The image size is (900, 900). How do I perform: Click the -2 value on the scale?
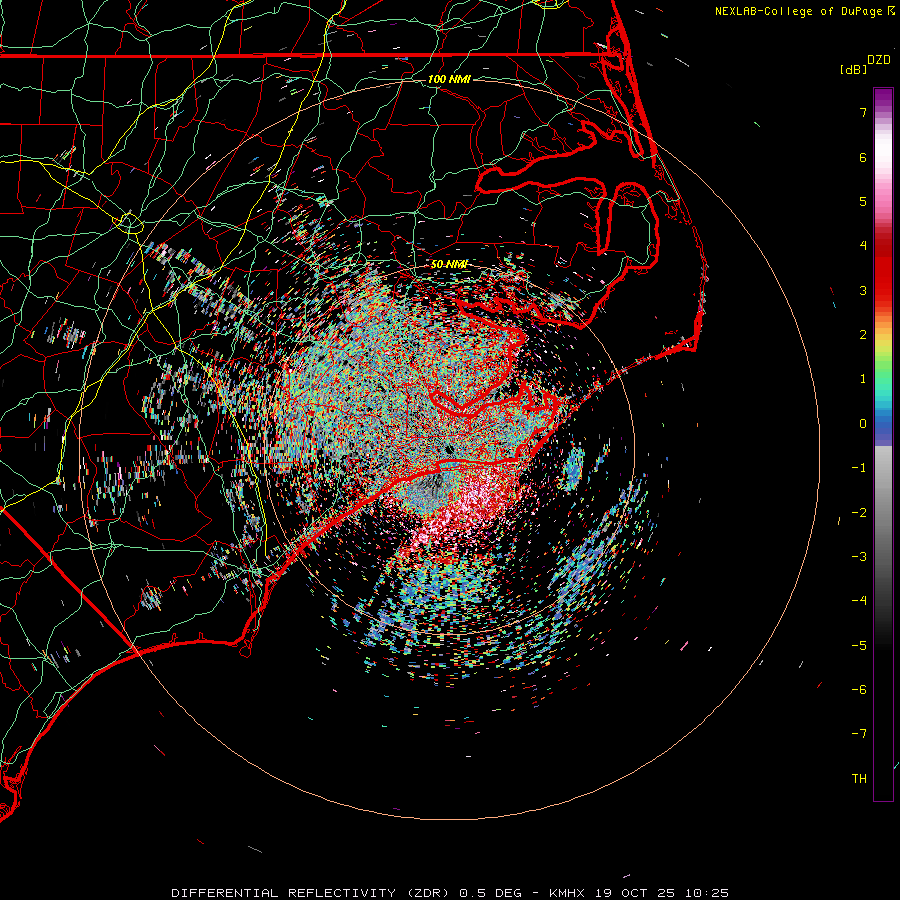(x=859, y=513)
